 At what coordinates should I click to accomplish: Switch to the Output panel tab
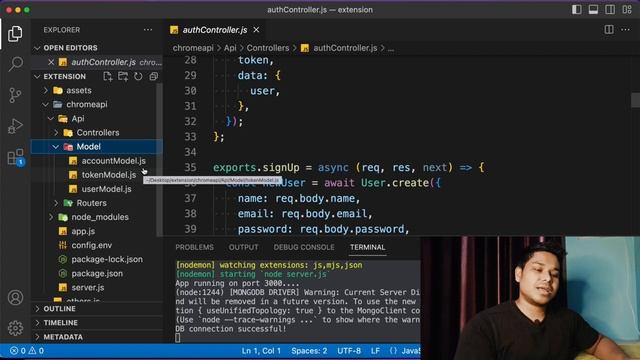point(243,247)
